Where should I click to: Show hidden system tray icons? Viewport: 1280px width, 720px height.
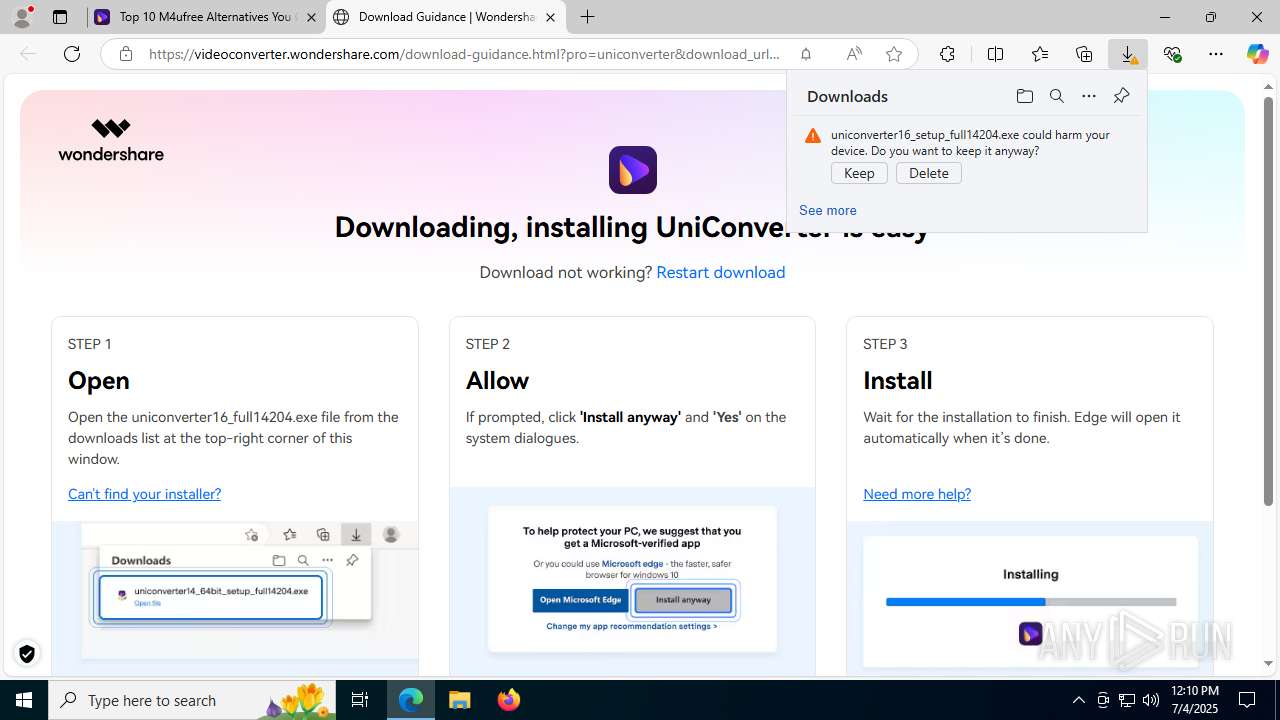coord(1078,700)
